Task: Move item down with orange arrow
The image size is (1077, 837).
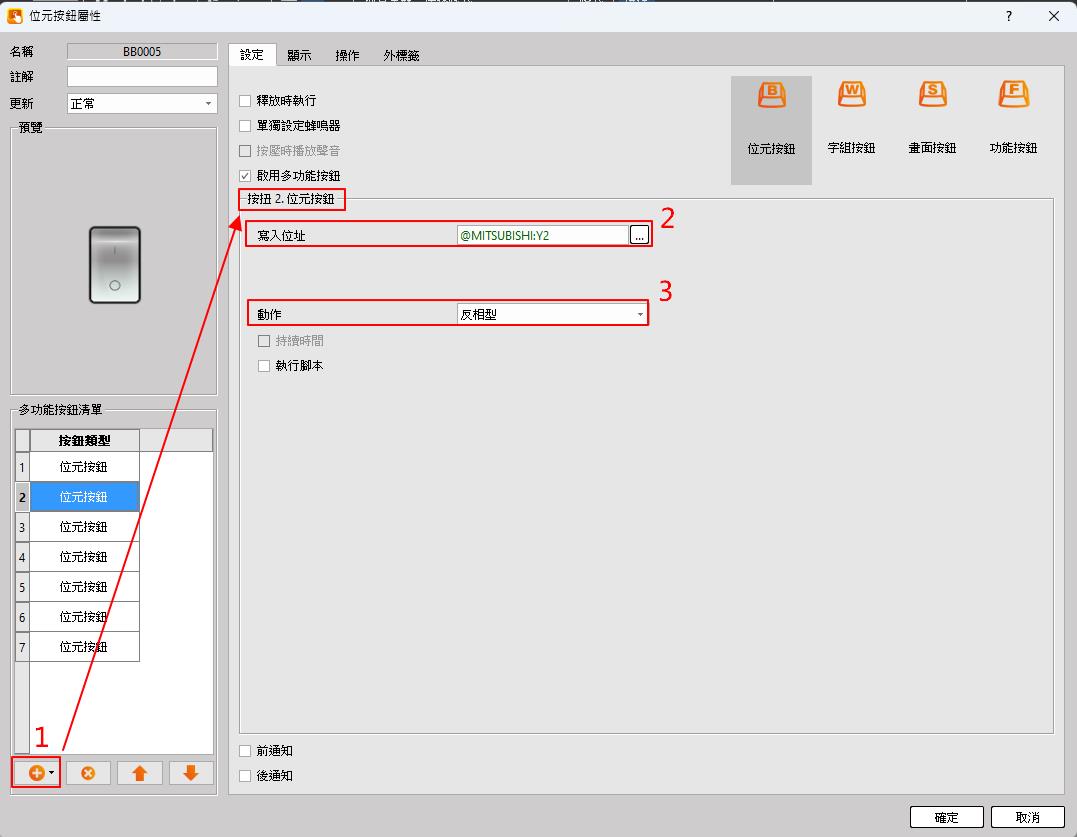Action: (191, 773)
